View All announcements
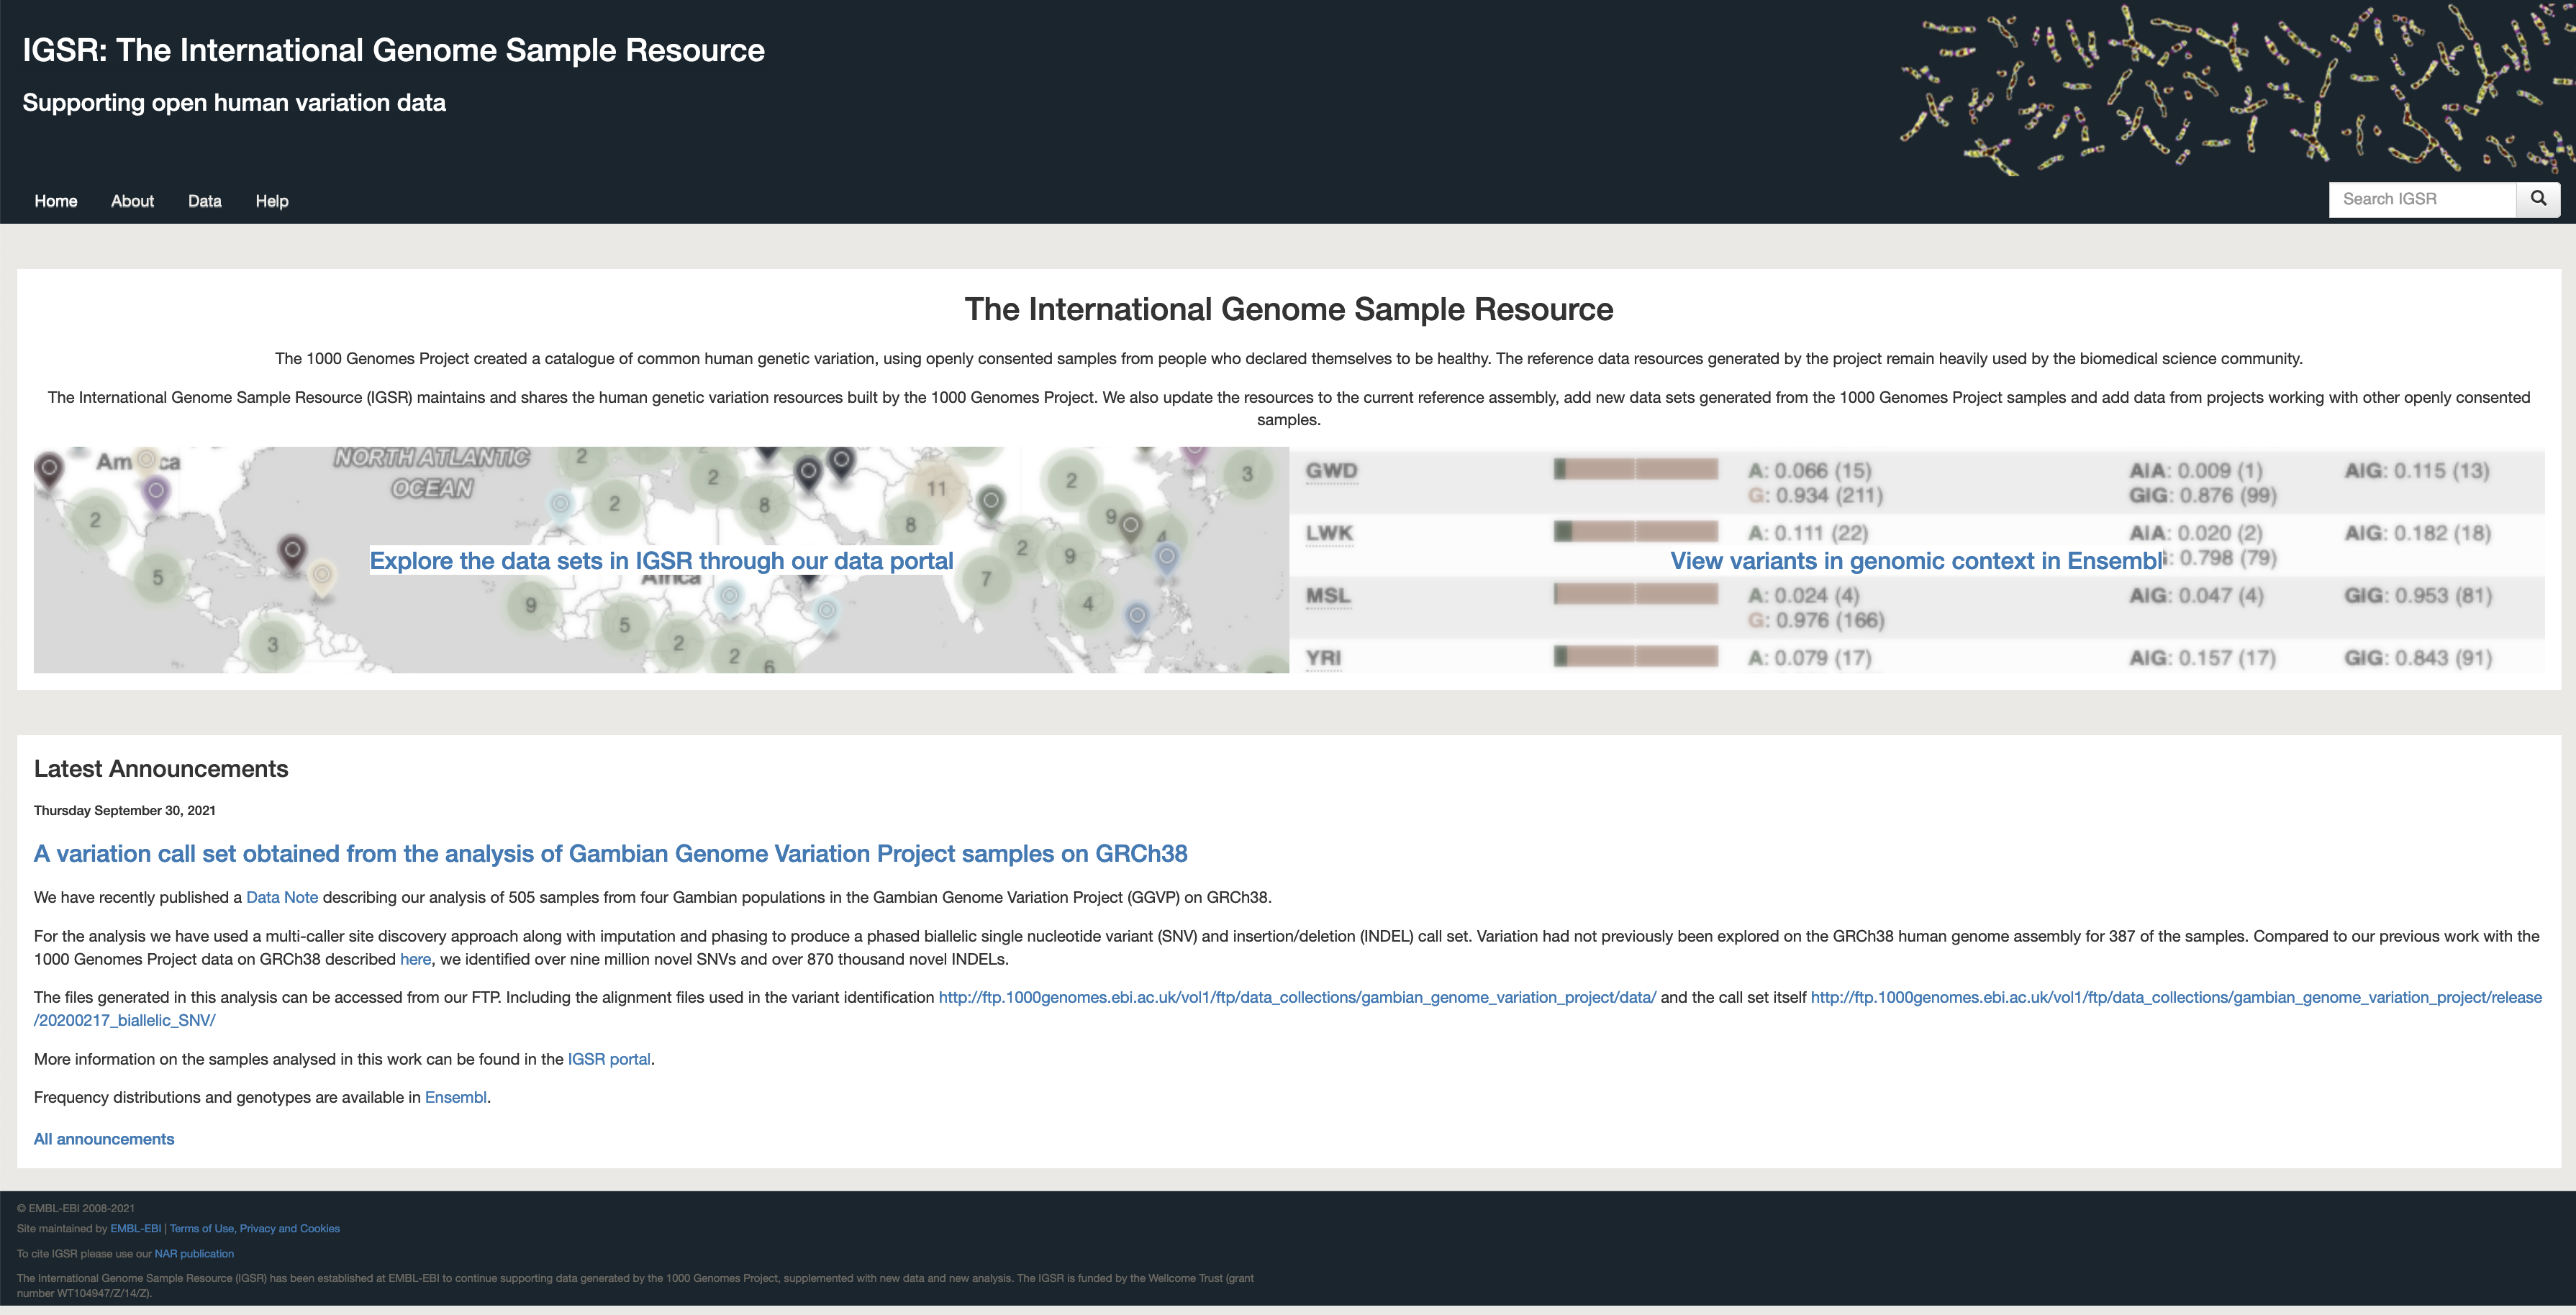 click(103, 1139)
